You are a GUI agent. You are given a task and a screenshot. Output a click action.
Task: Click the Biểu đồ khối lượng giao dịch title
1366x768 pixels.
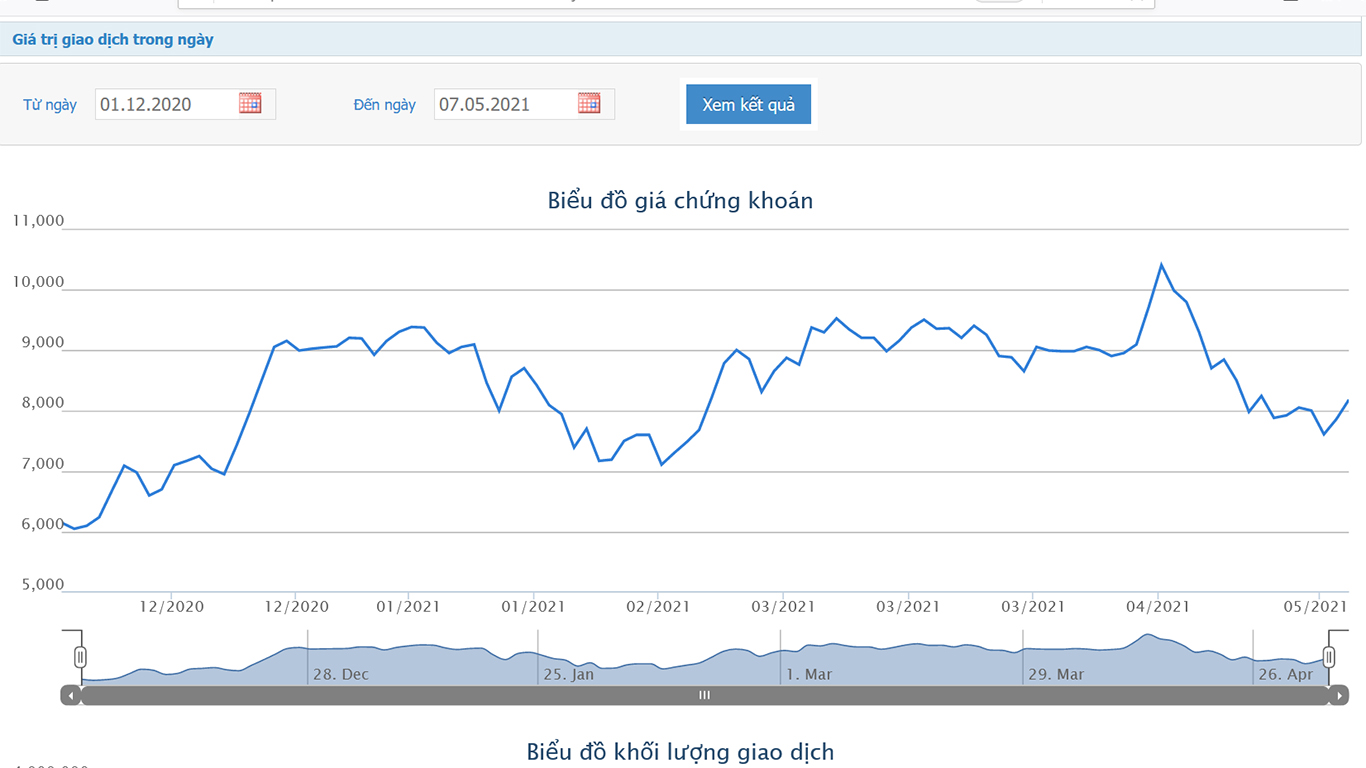coord(680,752)
